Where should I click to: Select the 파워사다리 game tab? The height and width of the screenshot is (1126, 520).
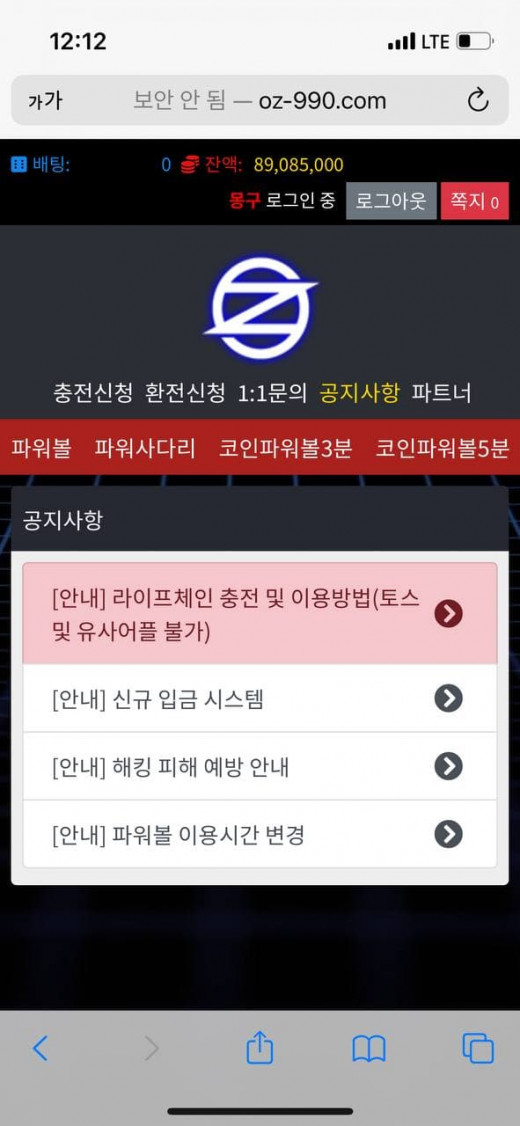pyautogui.click(x=145, y=448)
